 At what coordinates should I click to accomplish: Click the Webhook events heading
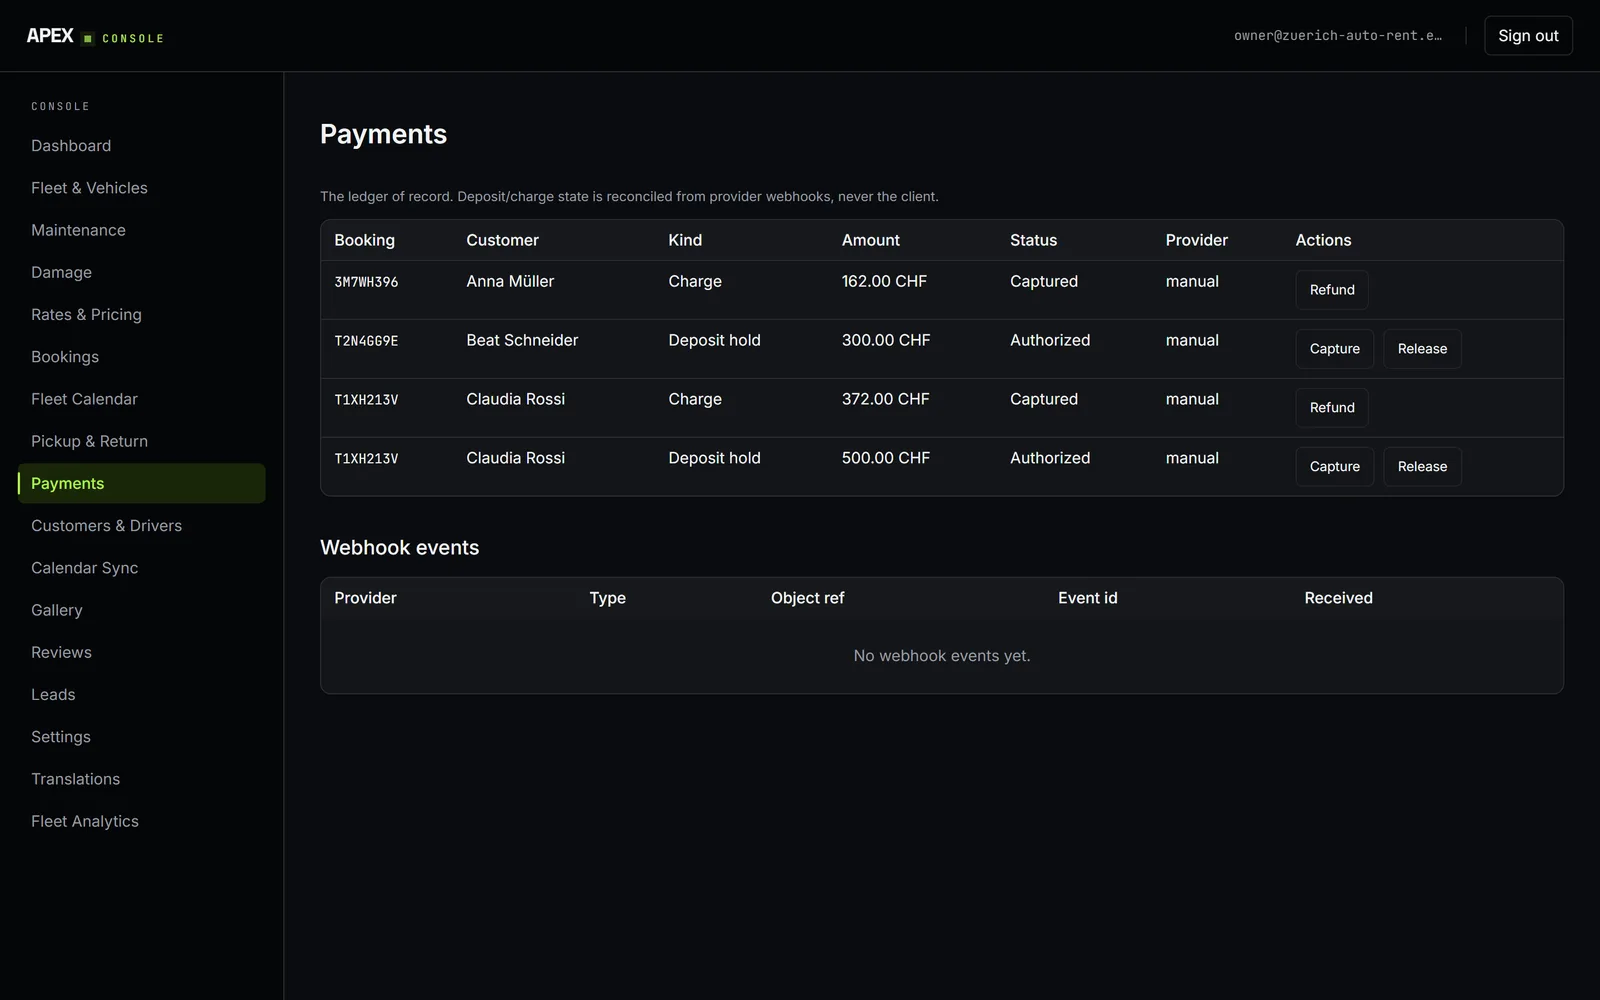399,548
